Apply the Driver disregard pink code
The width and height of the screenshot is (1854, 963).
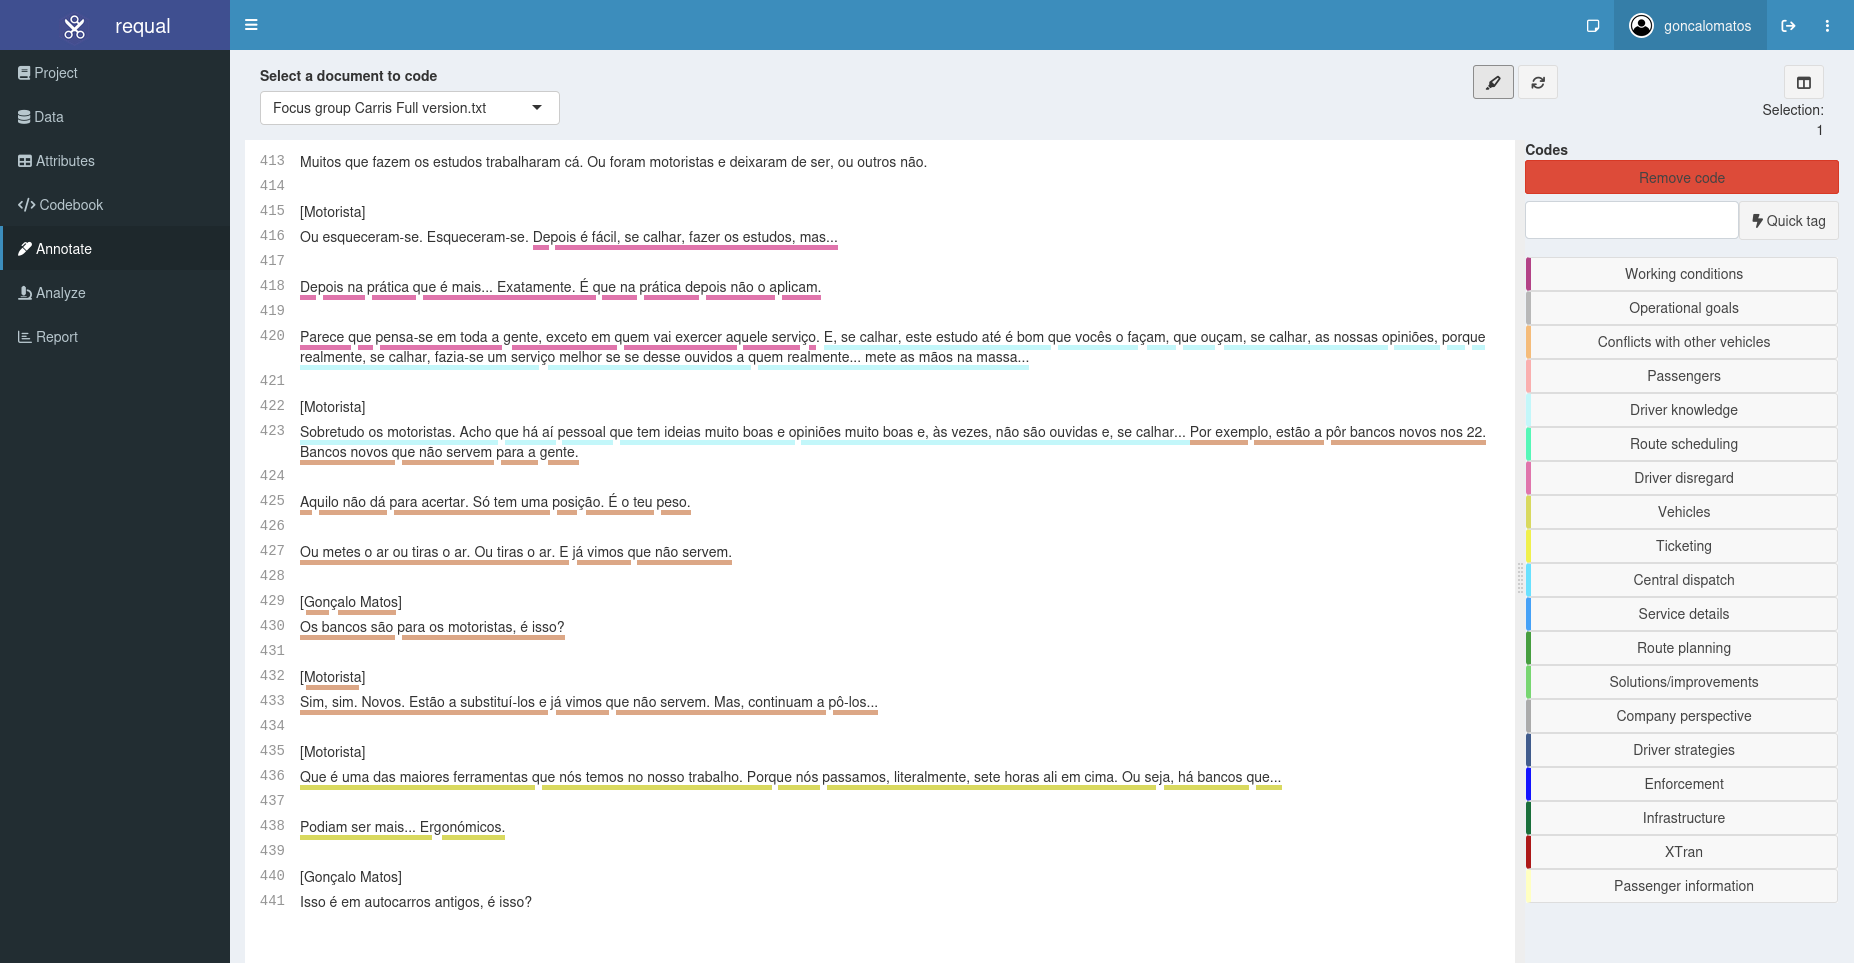(1682, 478)
